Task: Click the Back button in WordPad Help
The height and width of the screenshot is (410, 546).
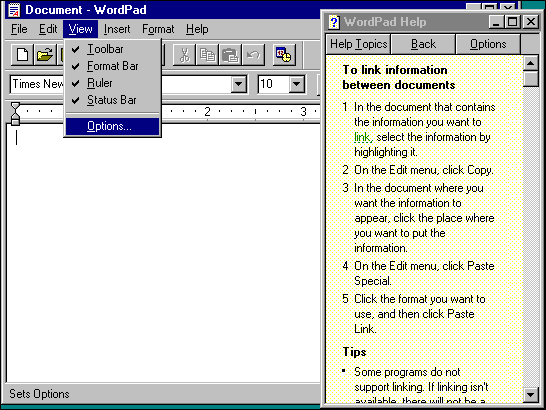Action: pos(423,44)
